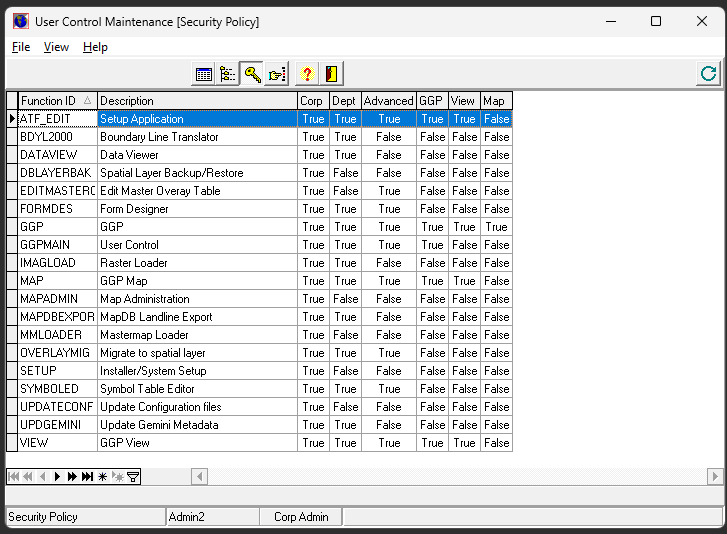Click the Corp column header
The width and height of the screenshot is (727, 534).
coord(313,101)
